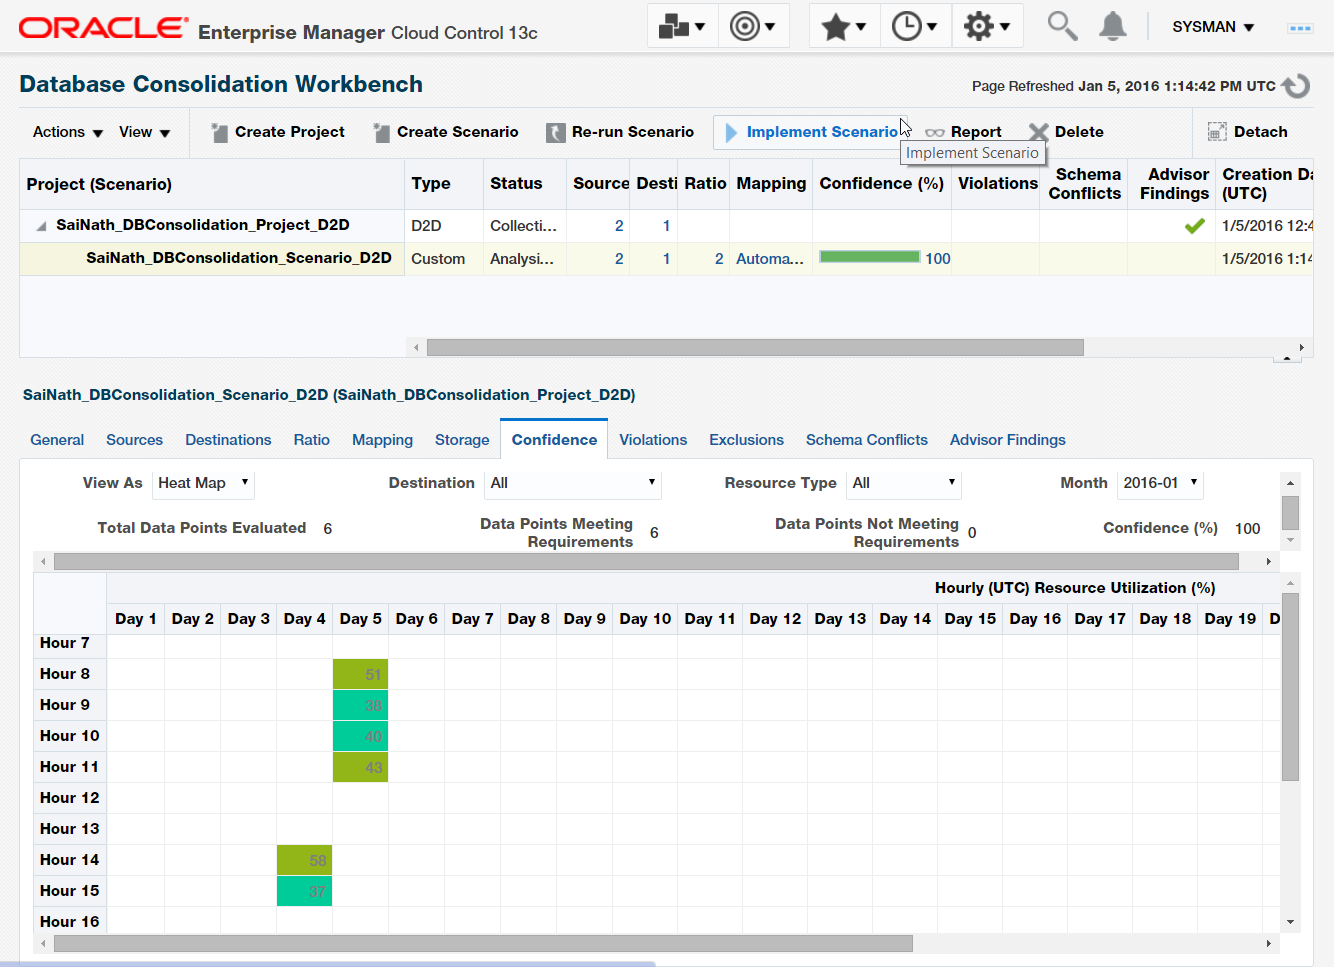Click the Day 5 Hour 11 cell 43
Screen dimensions: 1334x967
360,768
